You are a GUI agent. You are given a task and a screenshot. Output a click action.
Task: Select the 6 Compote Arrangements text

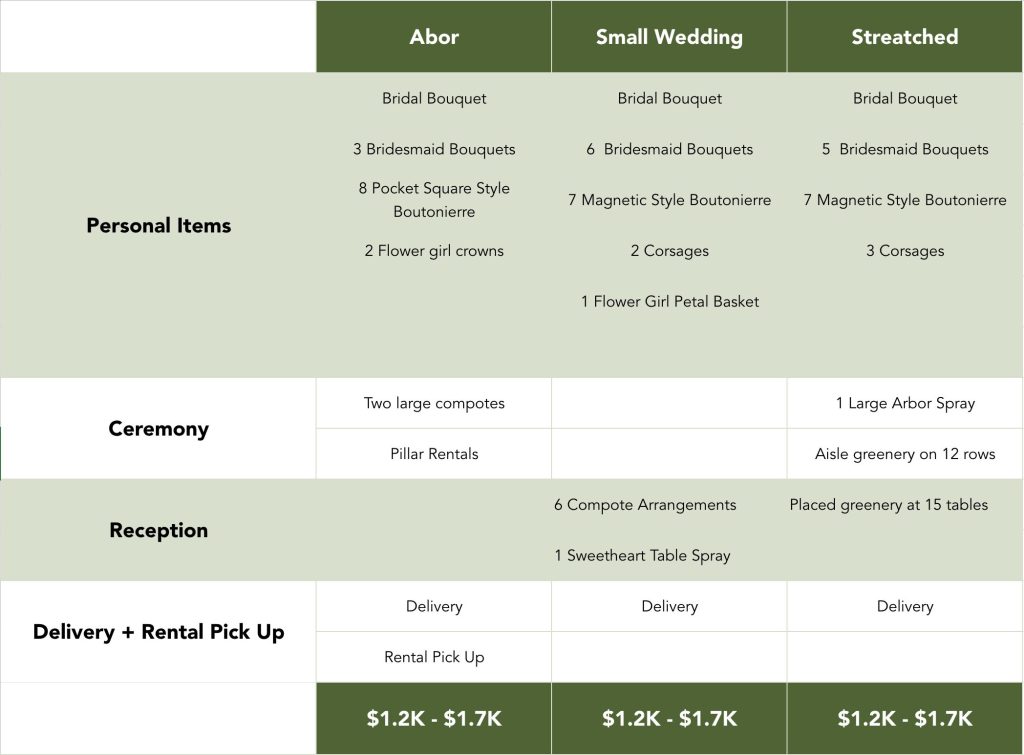pos(645,505)
